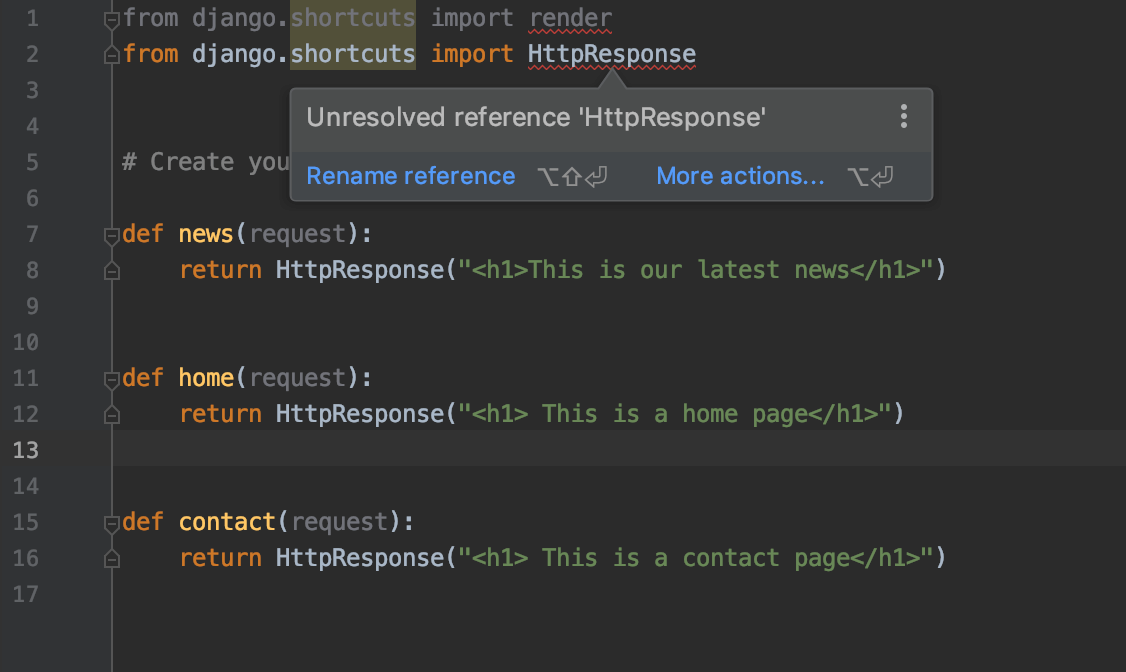Click HttpResponse call on line 16
The height and width of the screenshot is (672, 1126).
(x=360, y=559)
